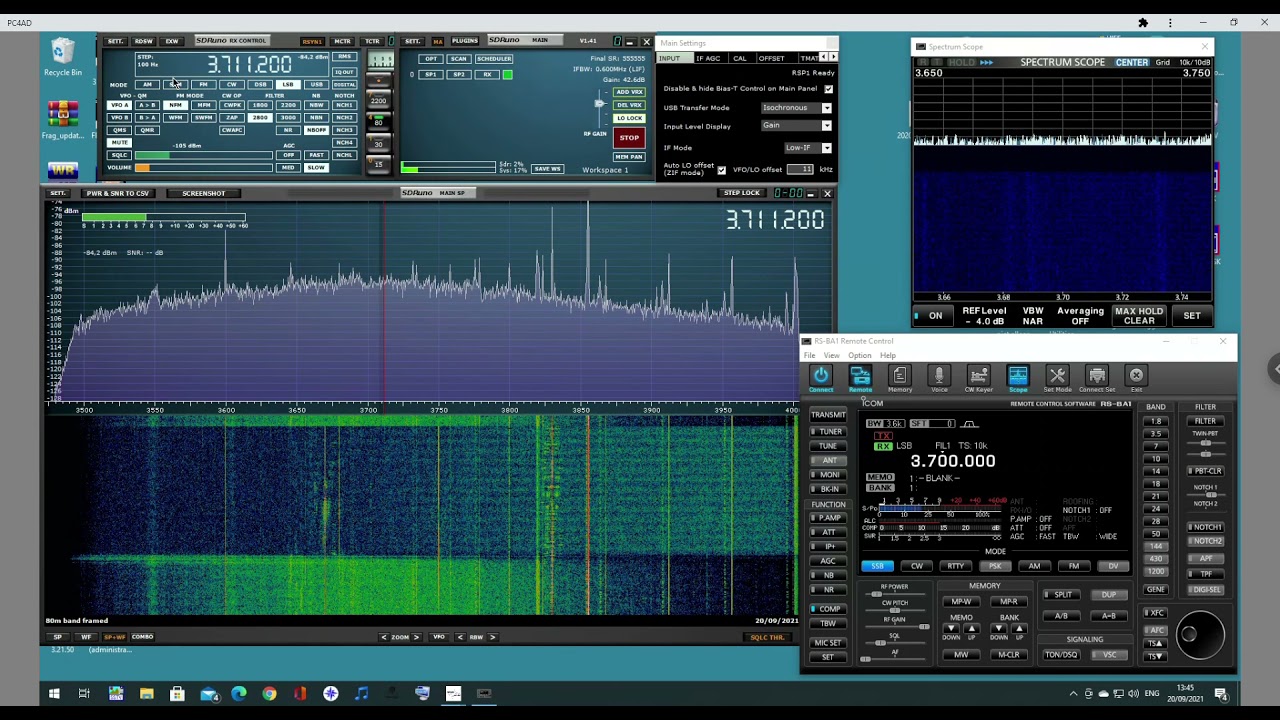Open the File menu in RS-BA1

pos(809,356)
